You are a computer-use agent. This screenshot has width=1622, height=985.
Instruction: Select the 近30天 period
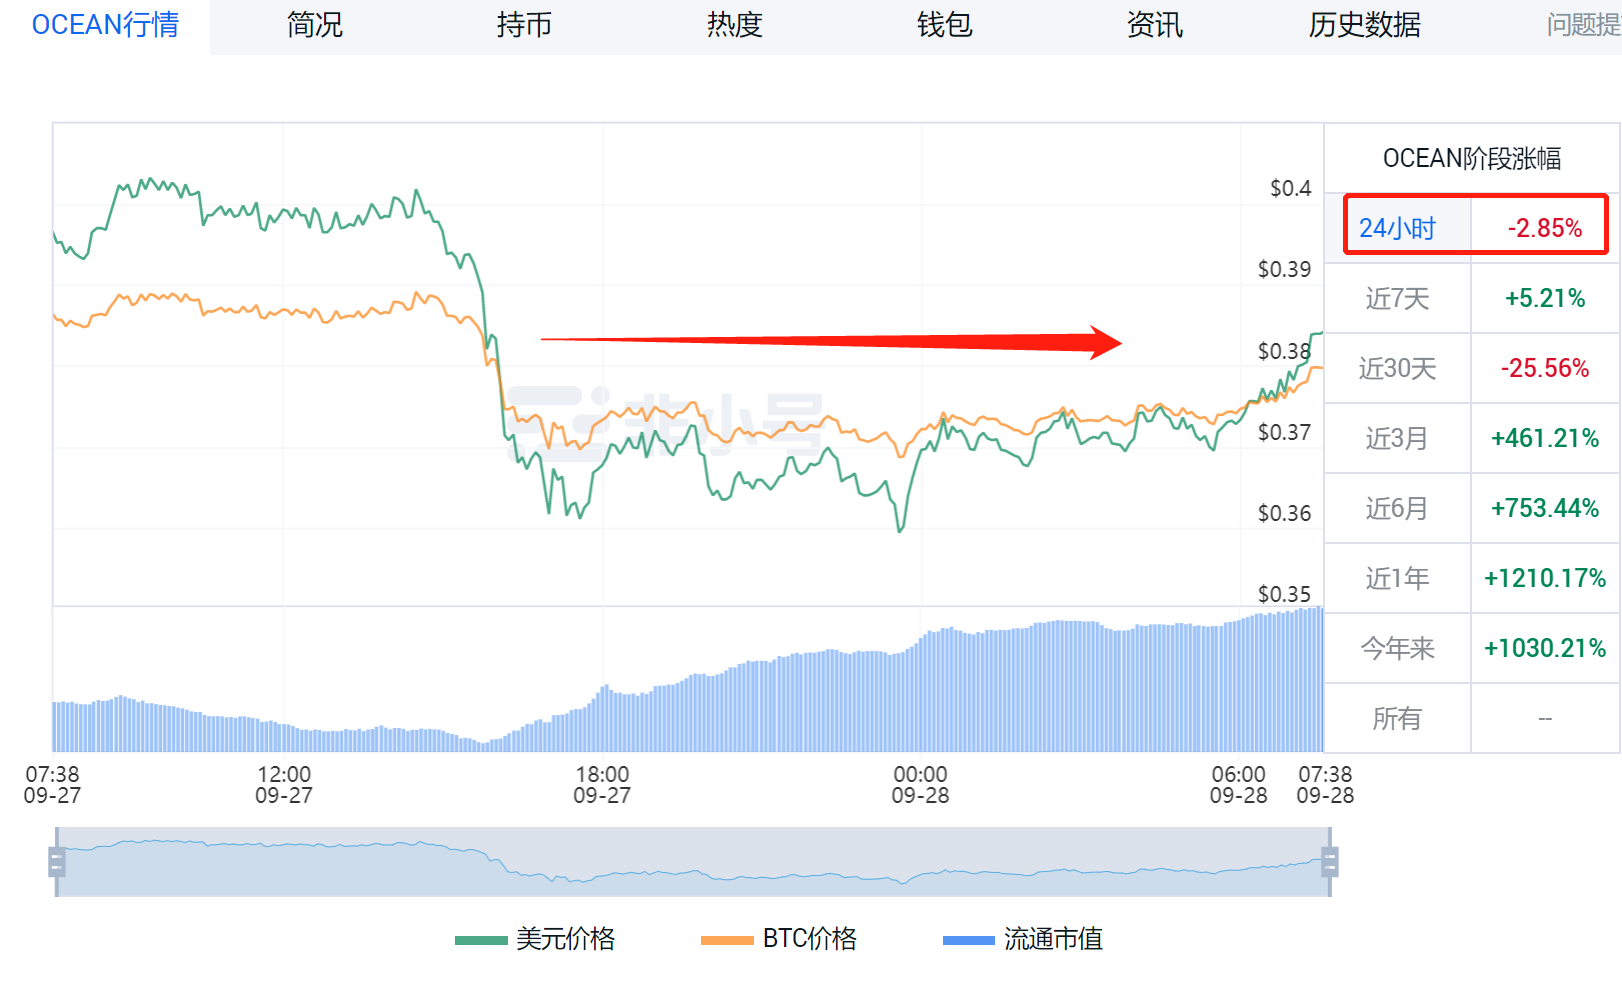tap(1397, 368)
